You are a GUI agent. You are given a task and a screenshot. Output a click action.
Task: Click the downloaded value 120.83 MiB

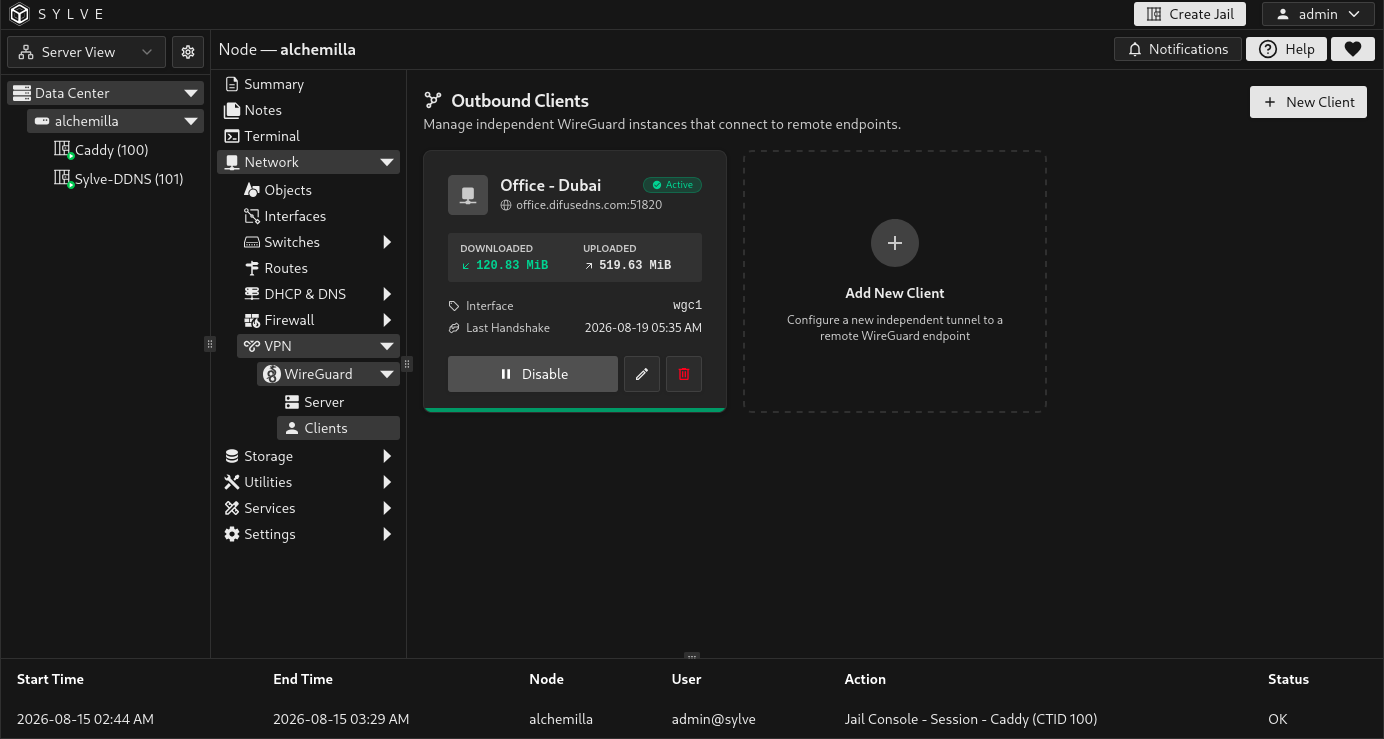pos(512,265)
